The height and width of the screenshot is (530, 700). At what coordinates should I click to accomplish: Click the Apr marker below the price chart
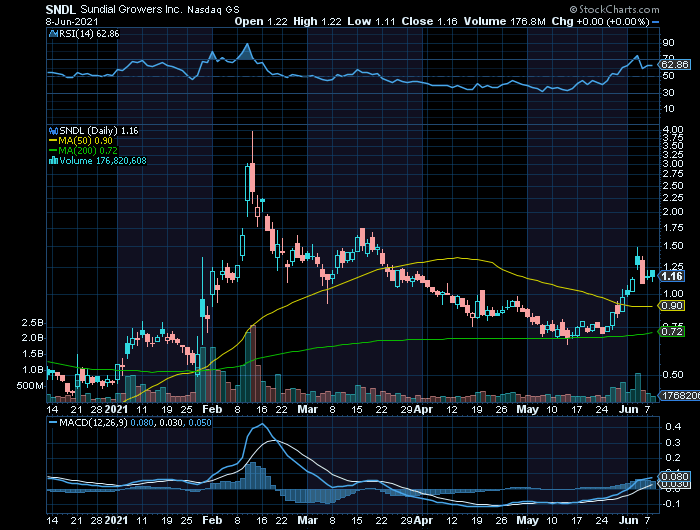[423, 409]
